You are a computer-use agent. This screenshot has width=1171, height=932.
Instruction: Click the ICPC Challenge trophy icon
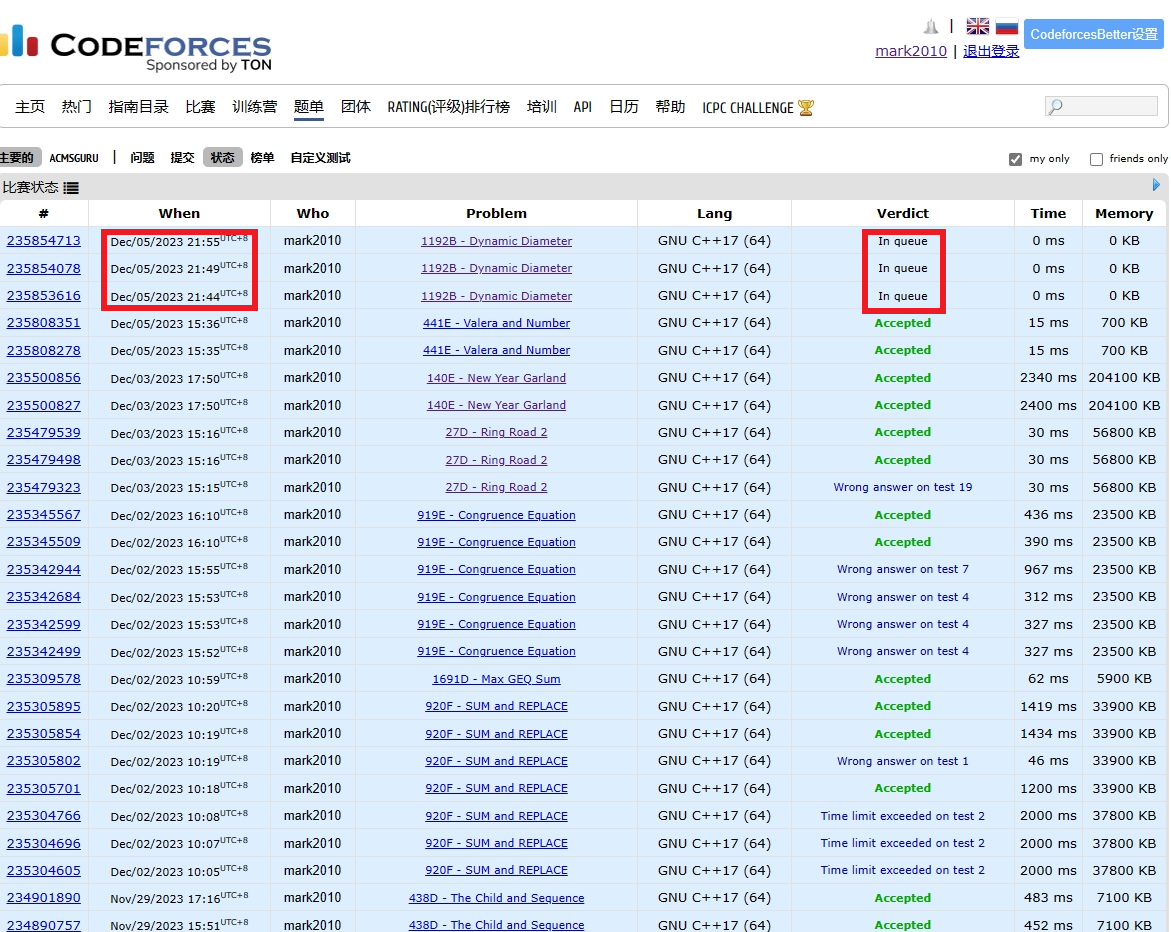coord(806,108)
